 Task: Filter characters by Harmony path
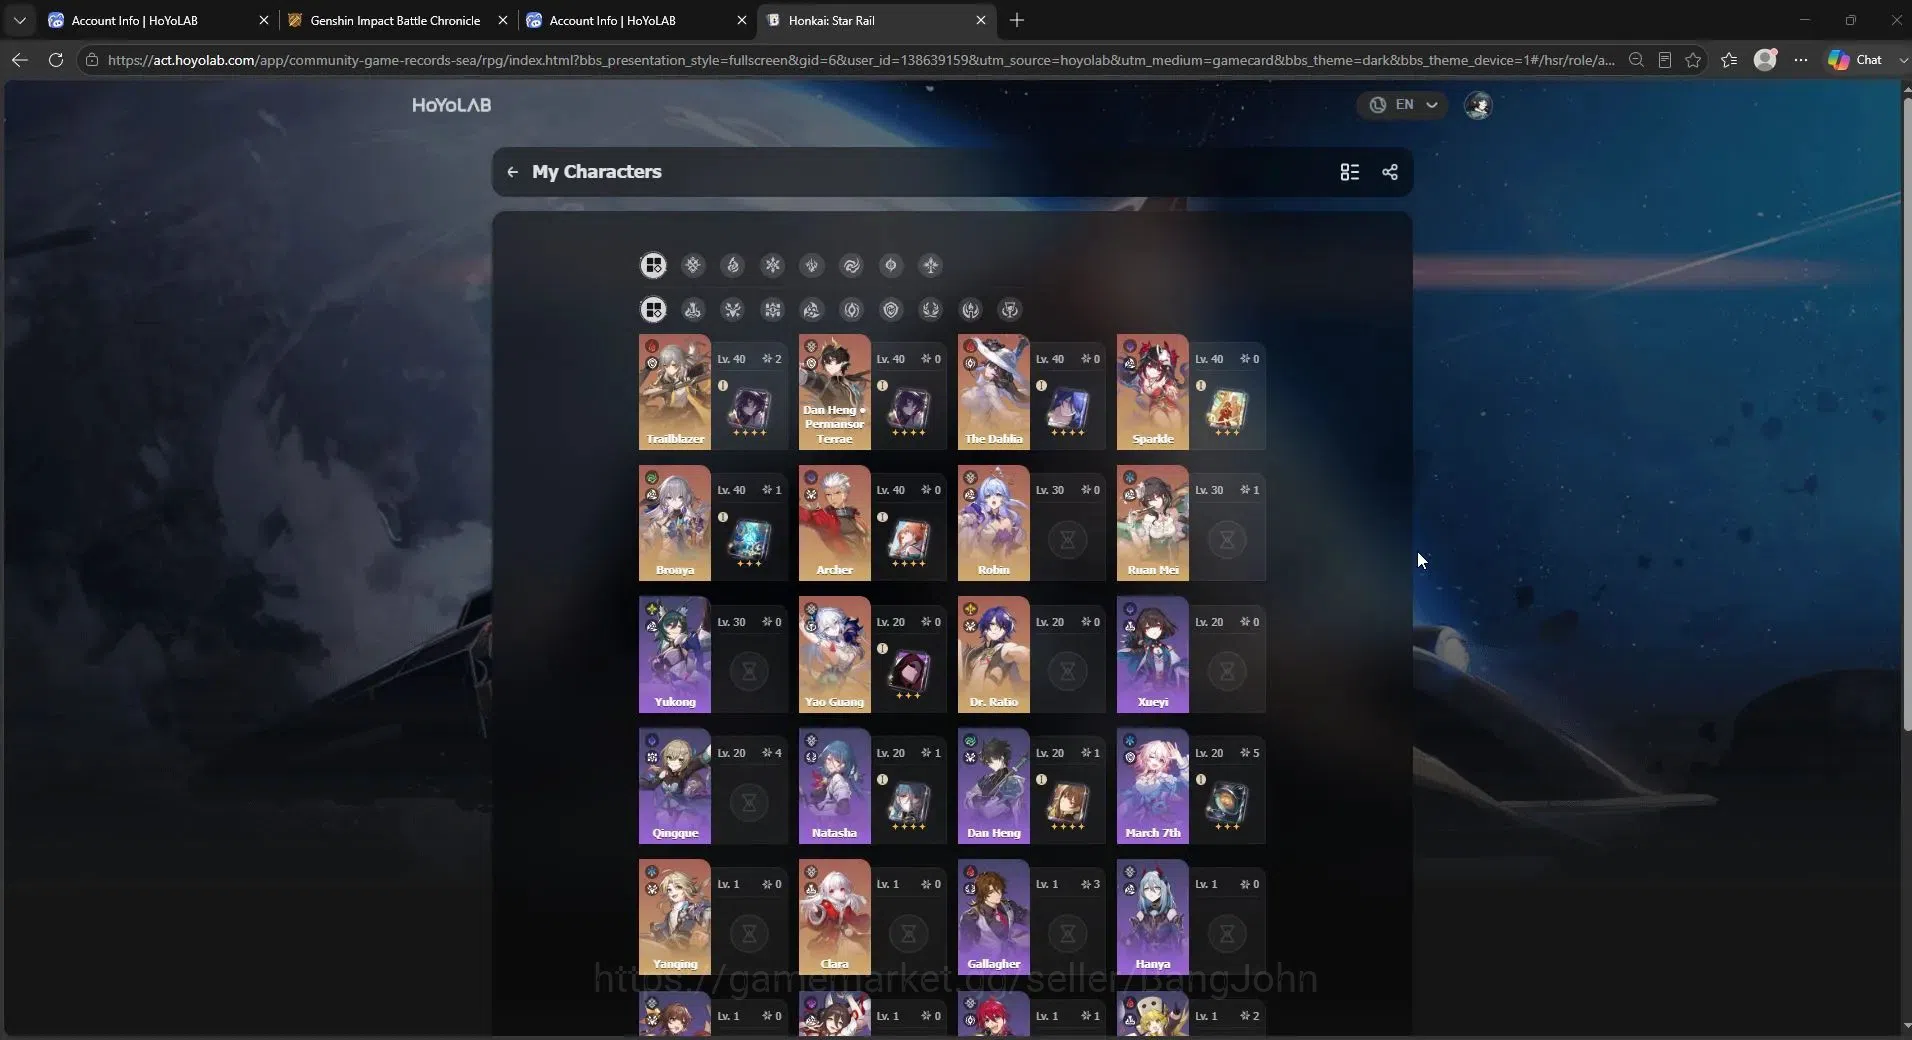click(812, 310)
